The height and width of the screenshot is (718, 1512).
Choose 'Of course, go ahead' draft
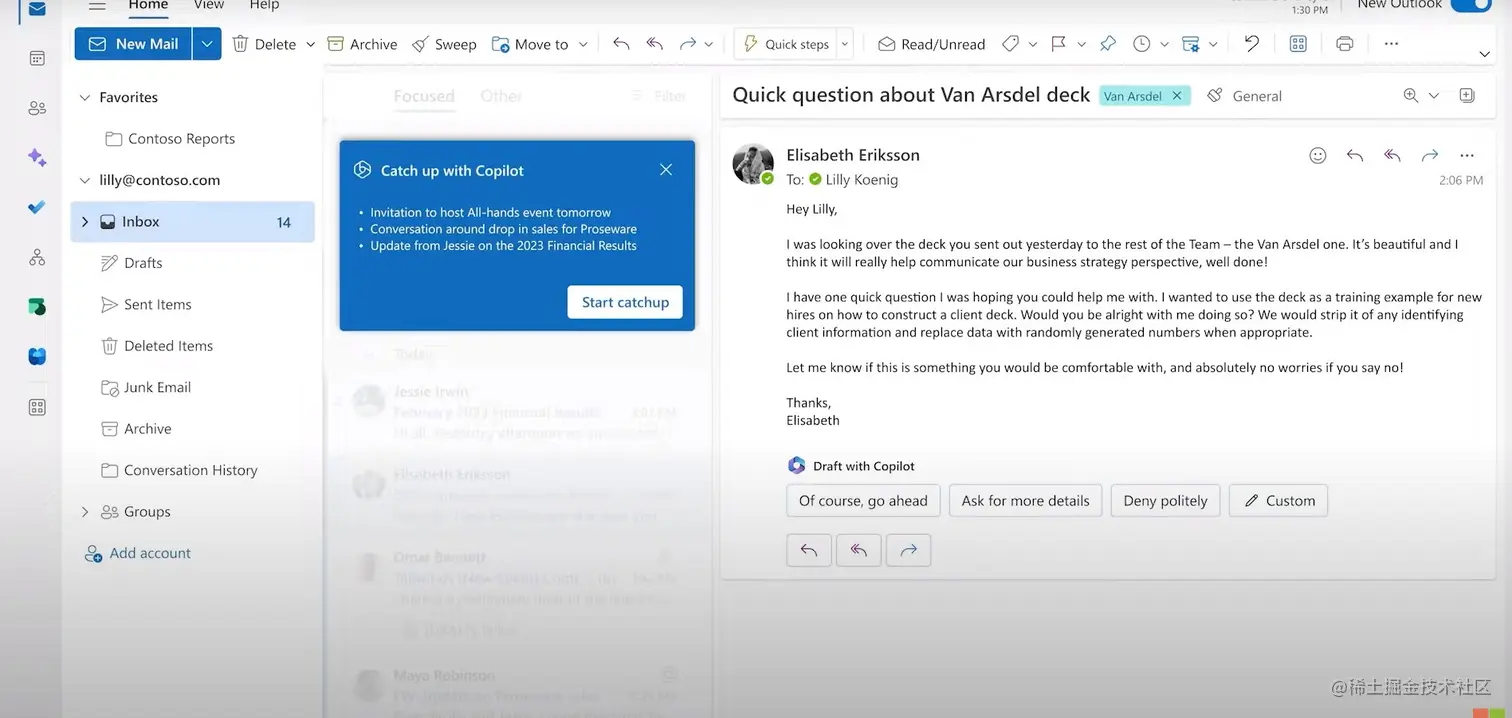[863, 501]
